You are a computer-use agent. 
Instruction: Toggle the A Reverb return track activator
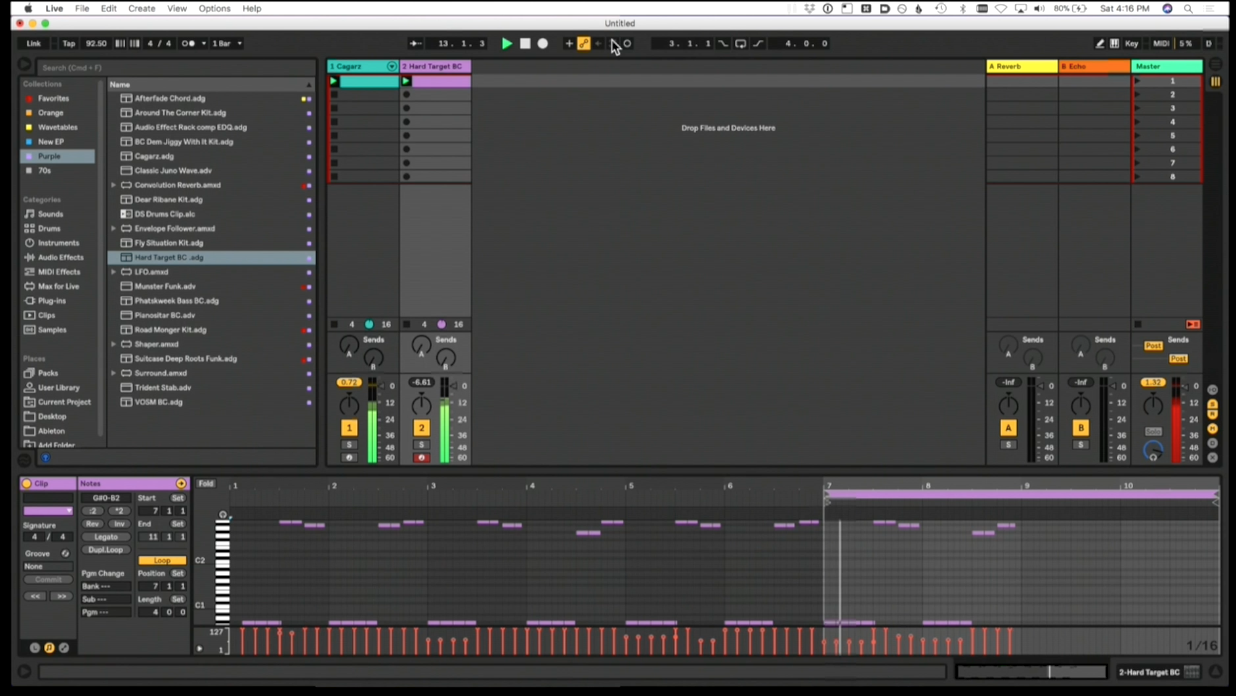pos(1008,428)
